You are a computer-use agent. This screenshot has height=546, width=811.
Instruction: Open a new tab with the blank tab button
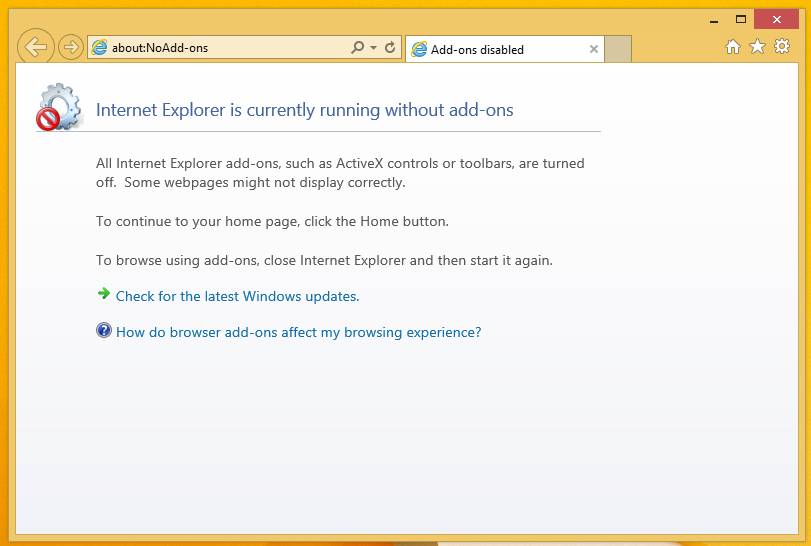coord(618,49)
